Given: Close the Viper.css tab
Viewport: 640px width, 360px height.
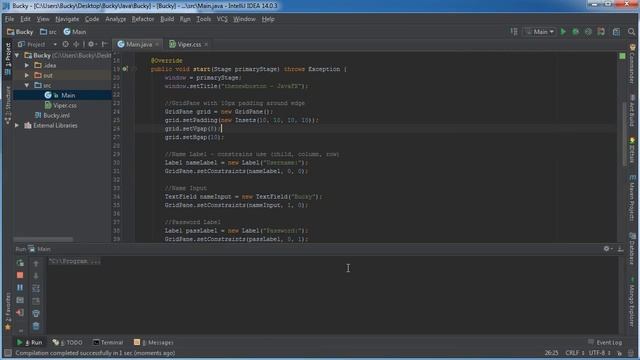Looking at the screenshot, I should (206, 44).
